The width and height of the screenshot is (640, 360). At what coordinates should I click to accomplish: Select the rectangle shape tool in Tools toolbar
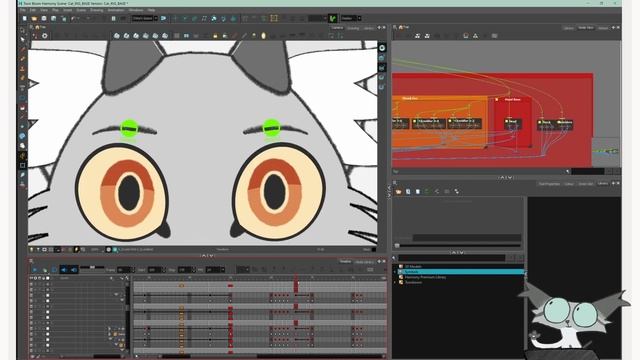22,165
